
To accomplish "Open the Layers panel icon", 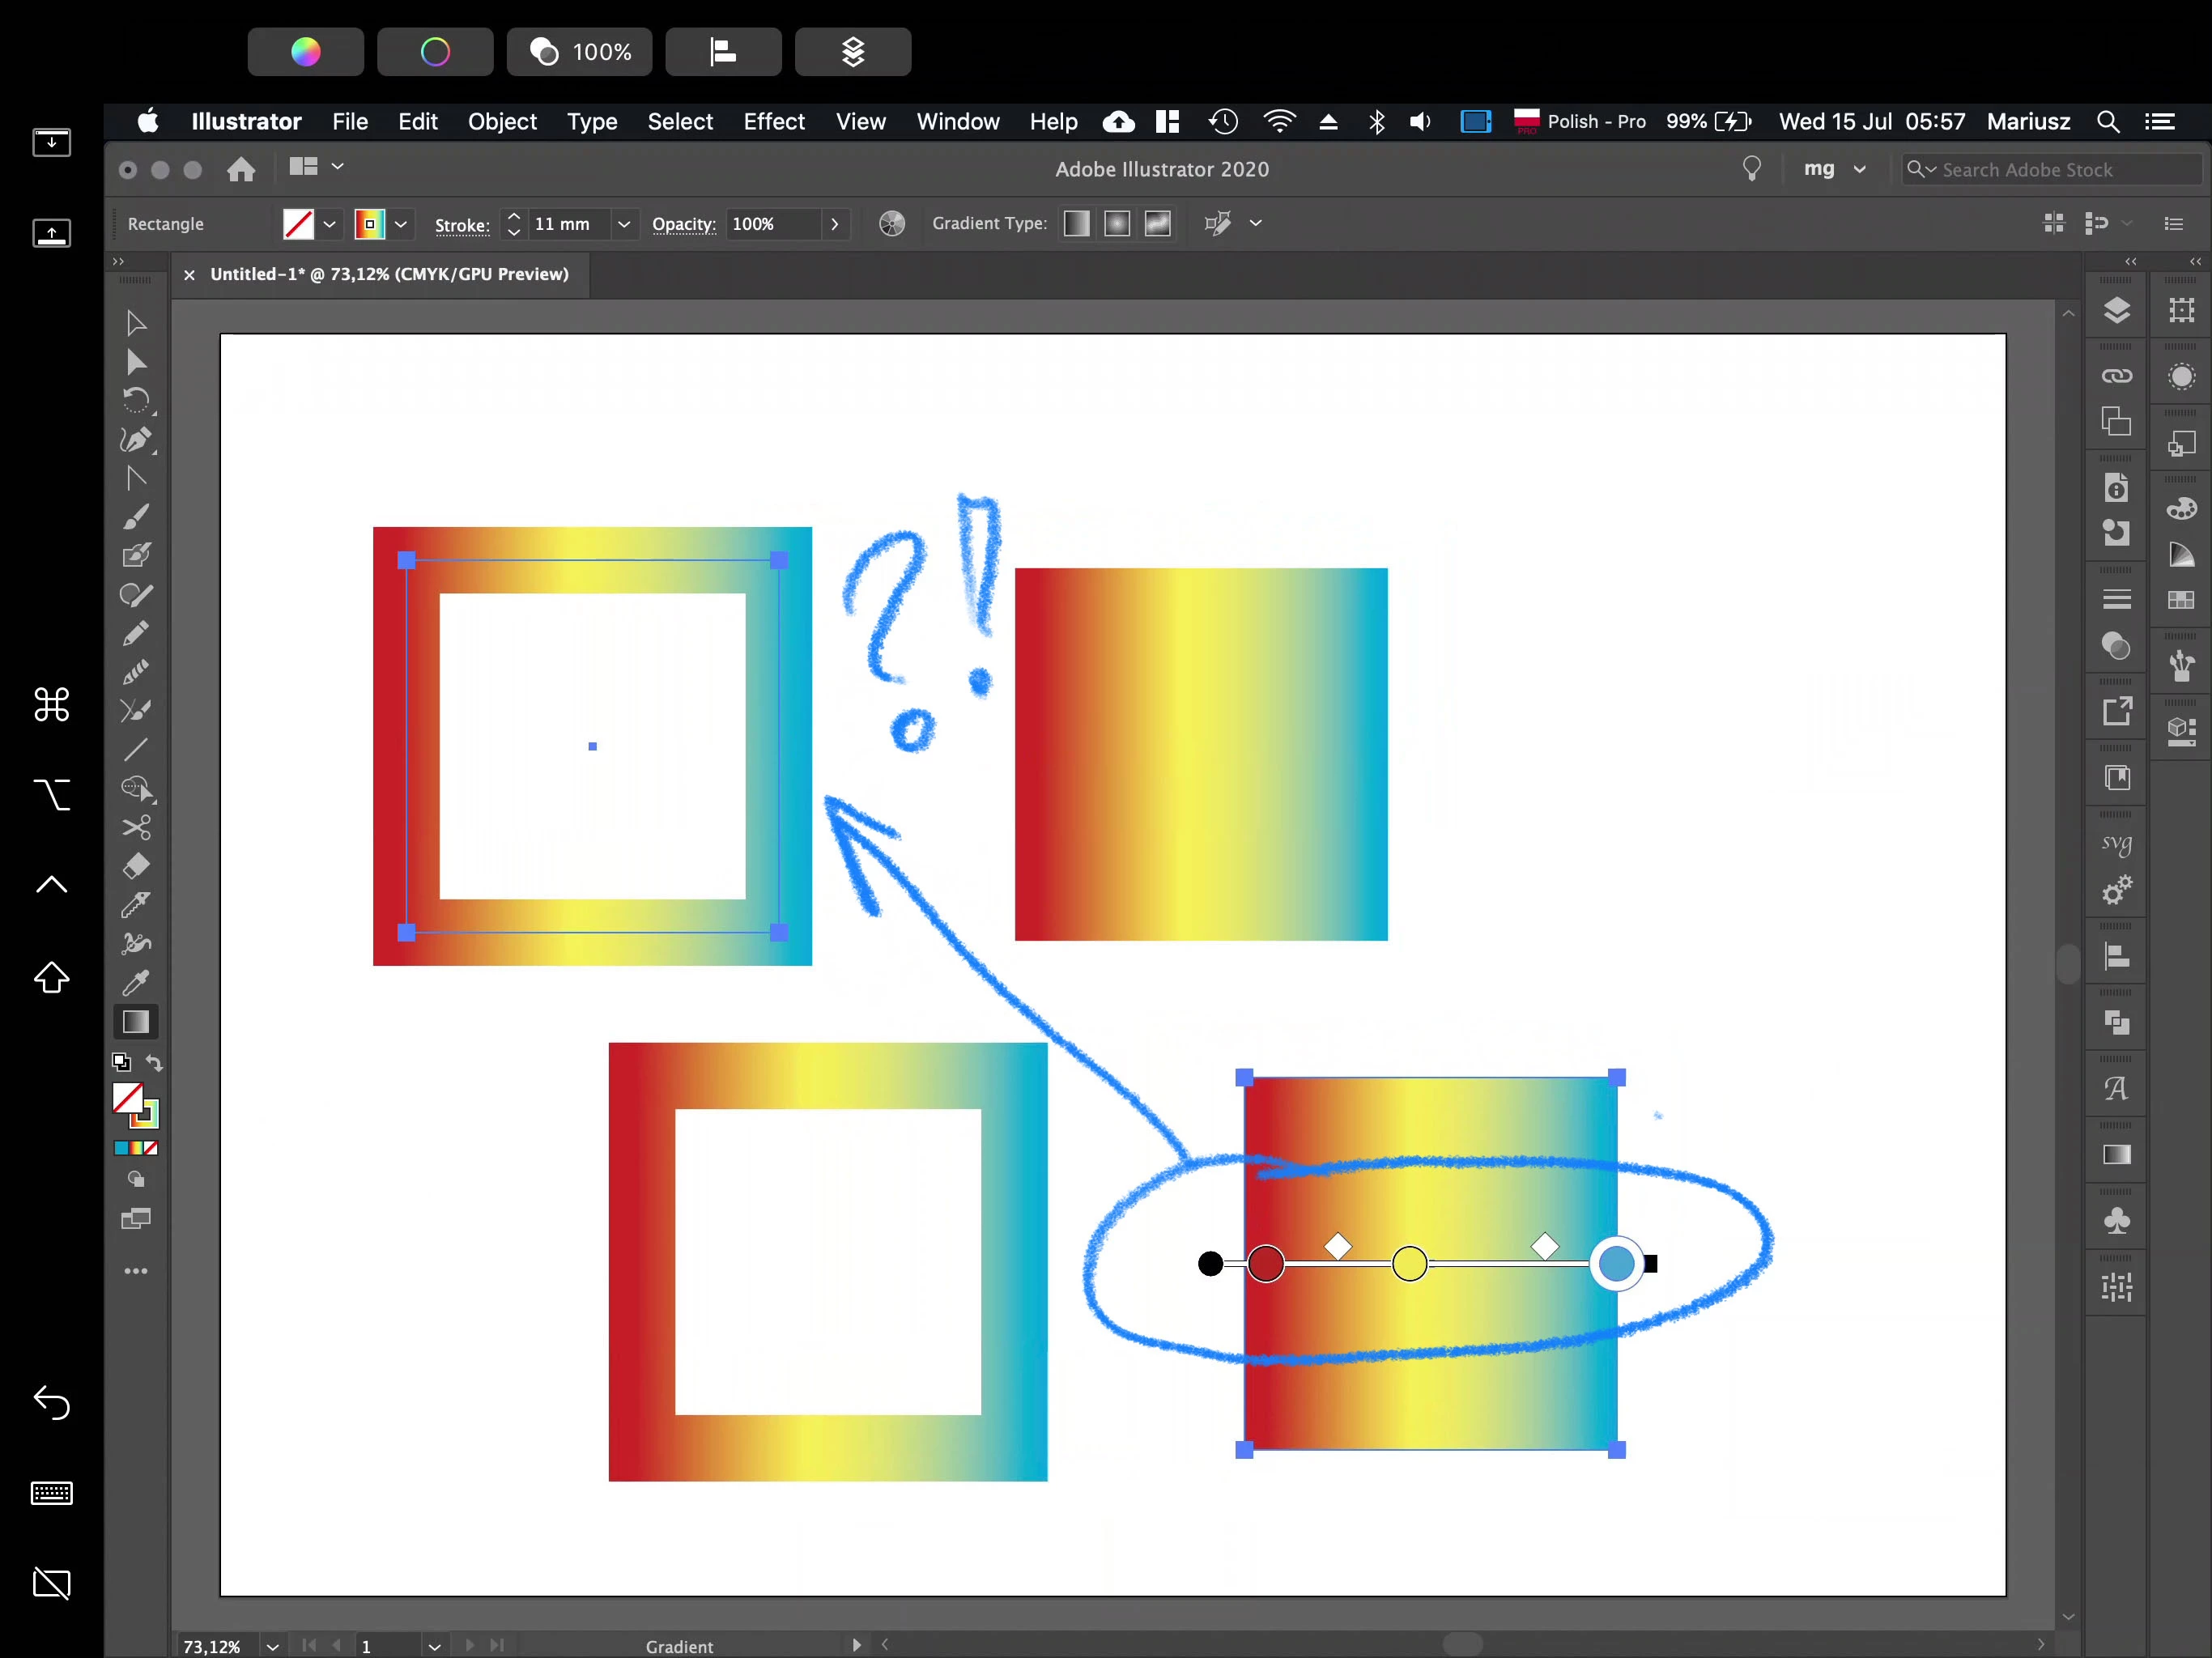I will coord(2116,310).
